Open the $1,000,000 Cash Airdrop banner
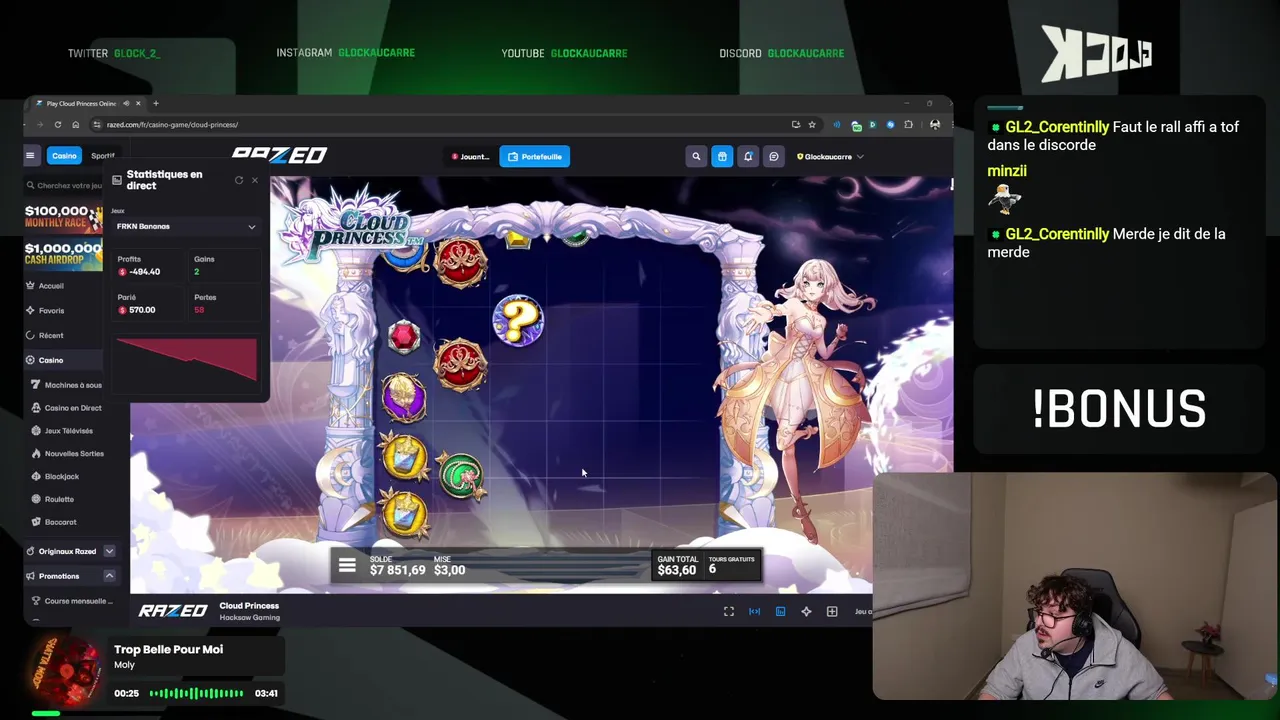This screenshot has width=1280, height=720. pyautogui.click(x=63, y=254)
